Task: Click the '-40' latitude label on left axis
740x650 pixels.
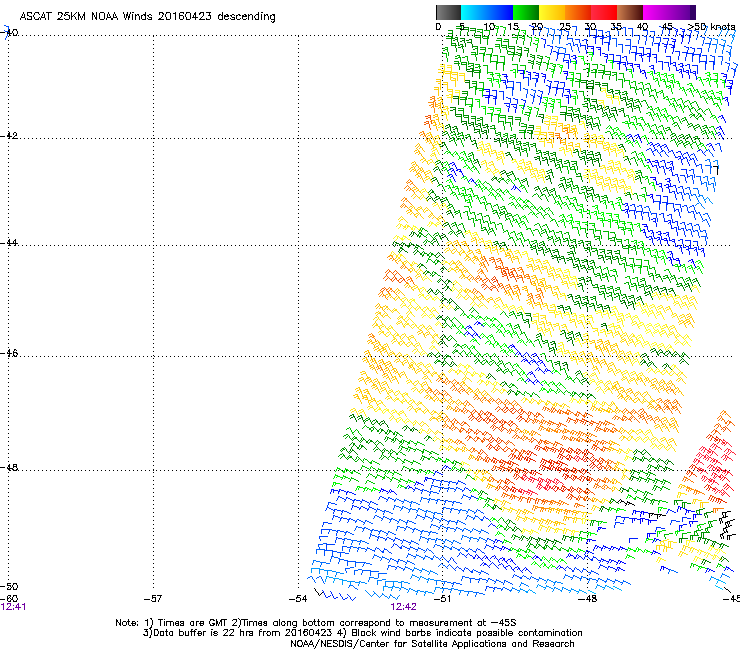Action: (10, 33)
